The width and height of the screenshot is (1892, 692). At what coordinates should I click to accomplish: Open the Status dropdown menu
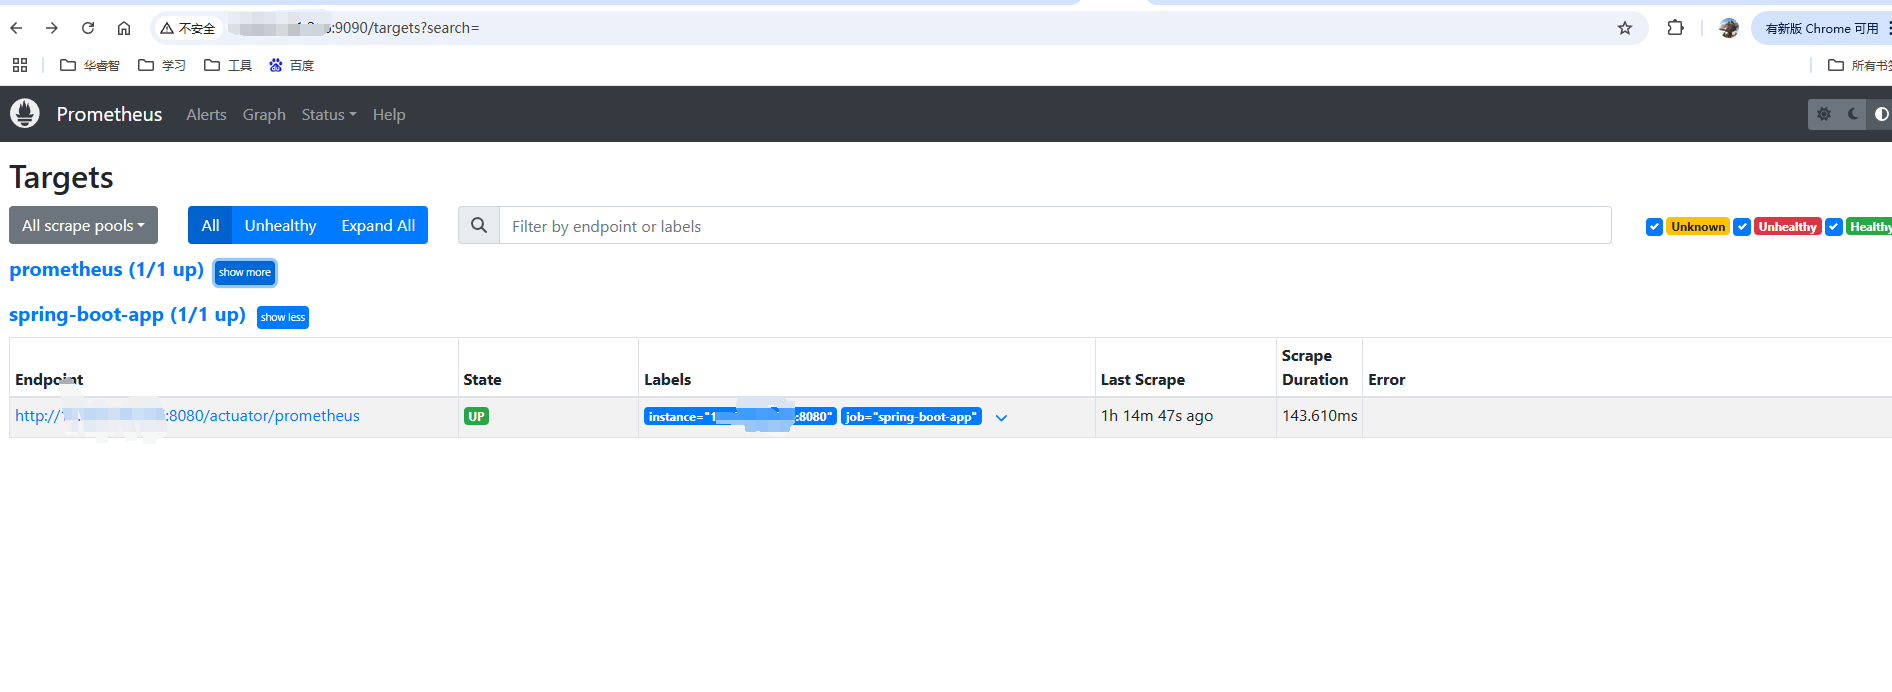pos(329,115)
